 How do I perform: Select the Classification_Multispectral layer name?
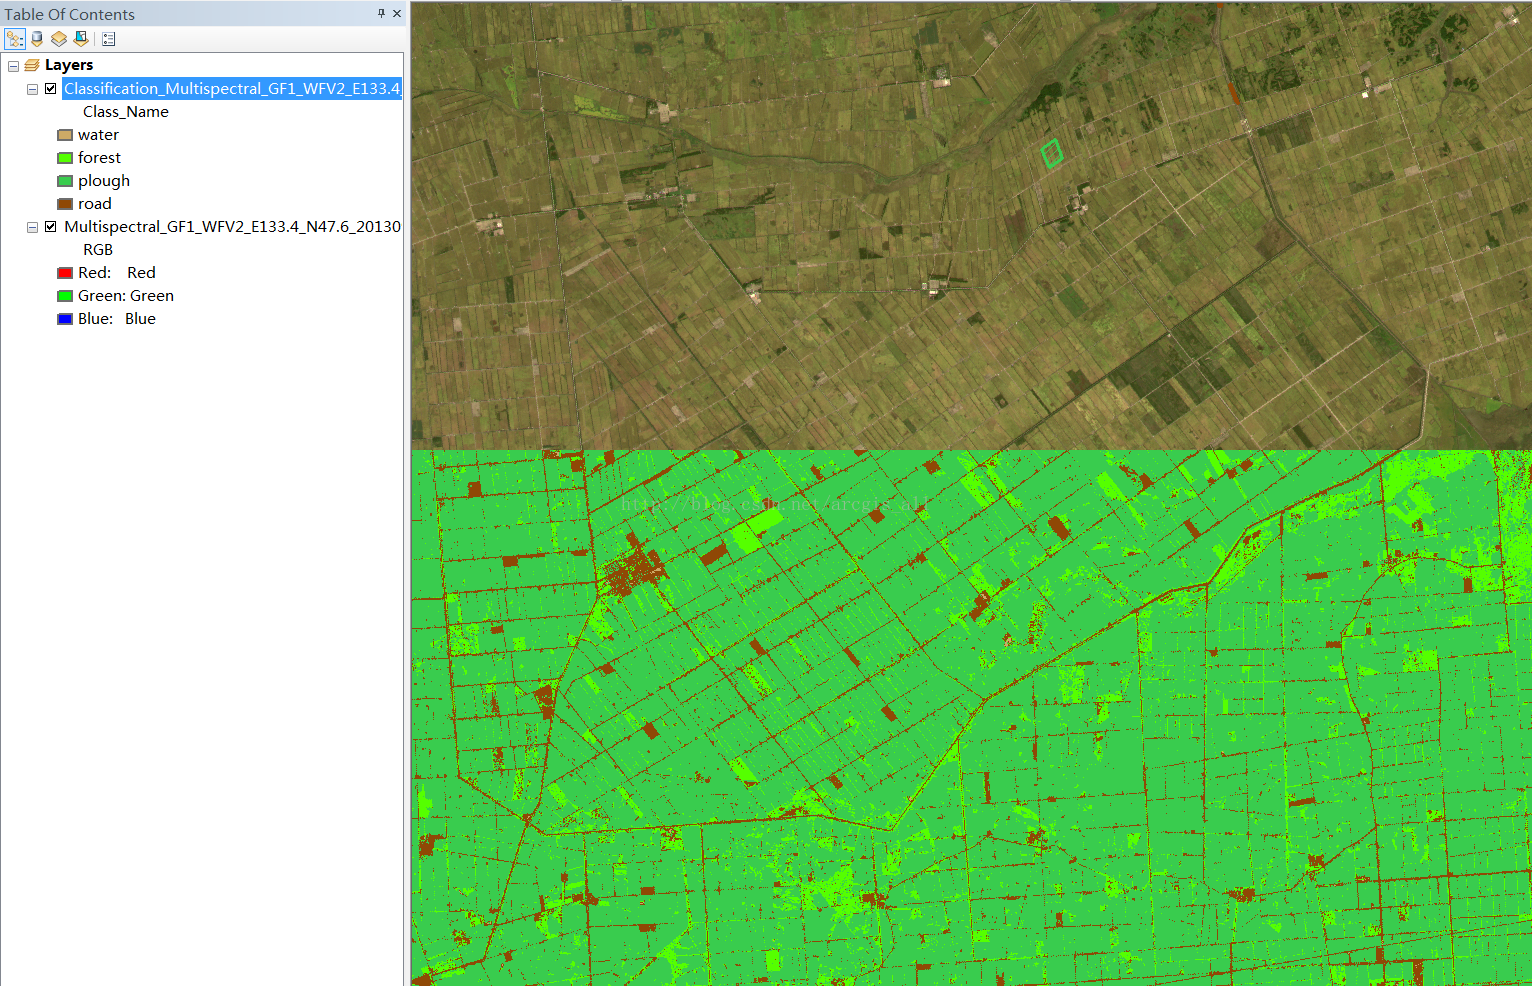point(231,89)
